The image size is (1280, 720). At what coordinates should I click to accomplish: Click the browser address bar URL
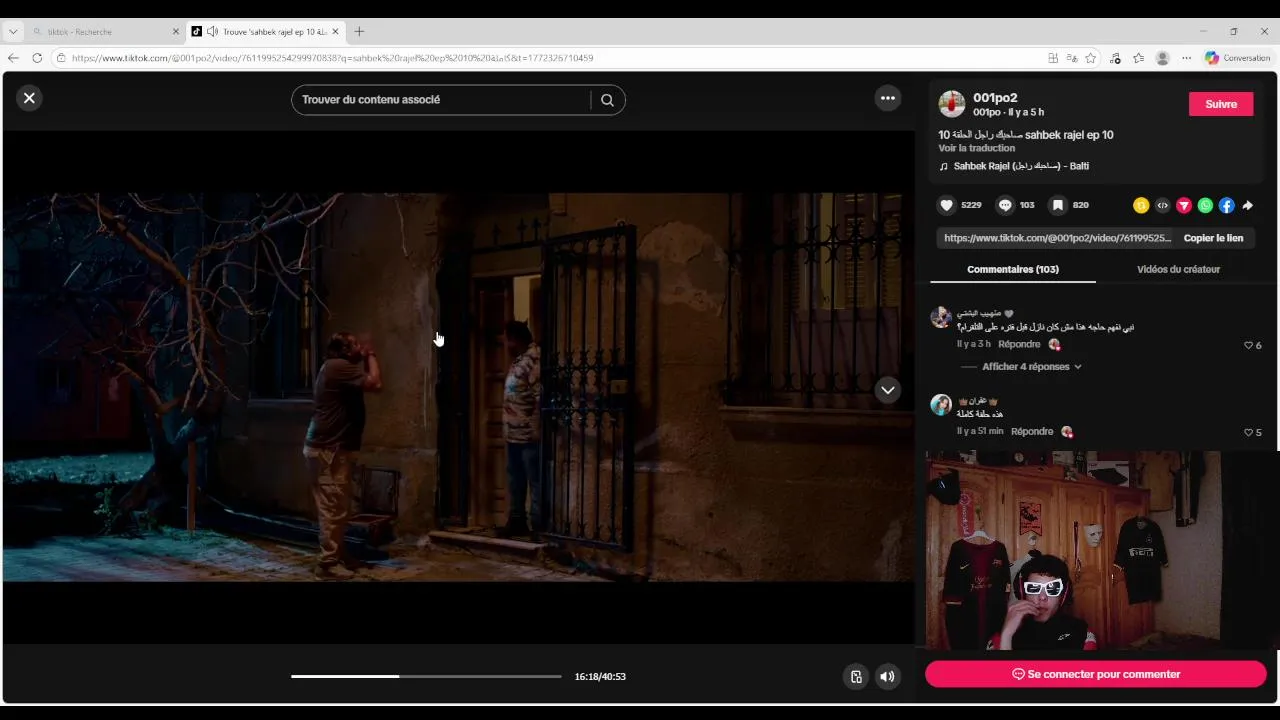pyautogui.click(x=333, y=58)
